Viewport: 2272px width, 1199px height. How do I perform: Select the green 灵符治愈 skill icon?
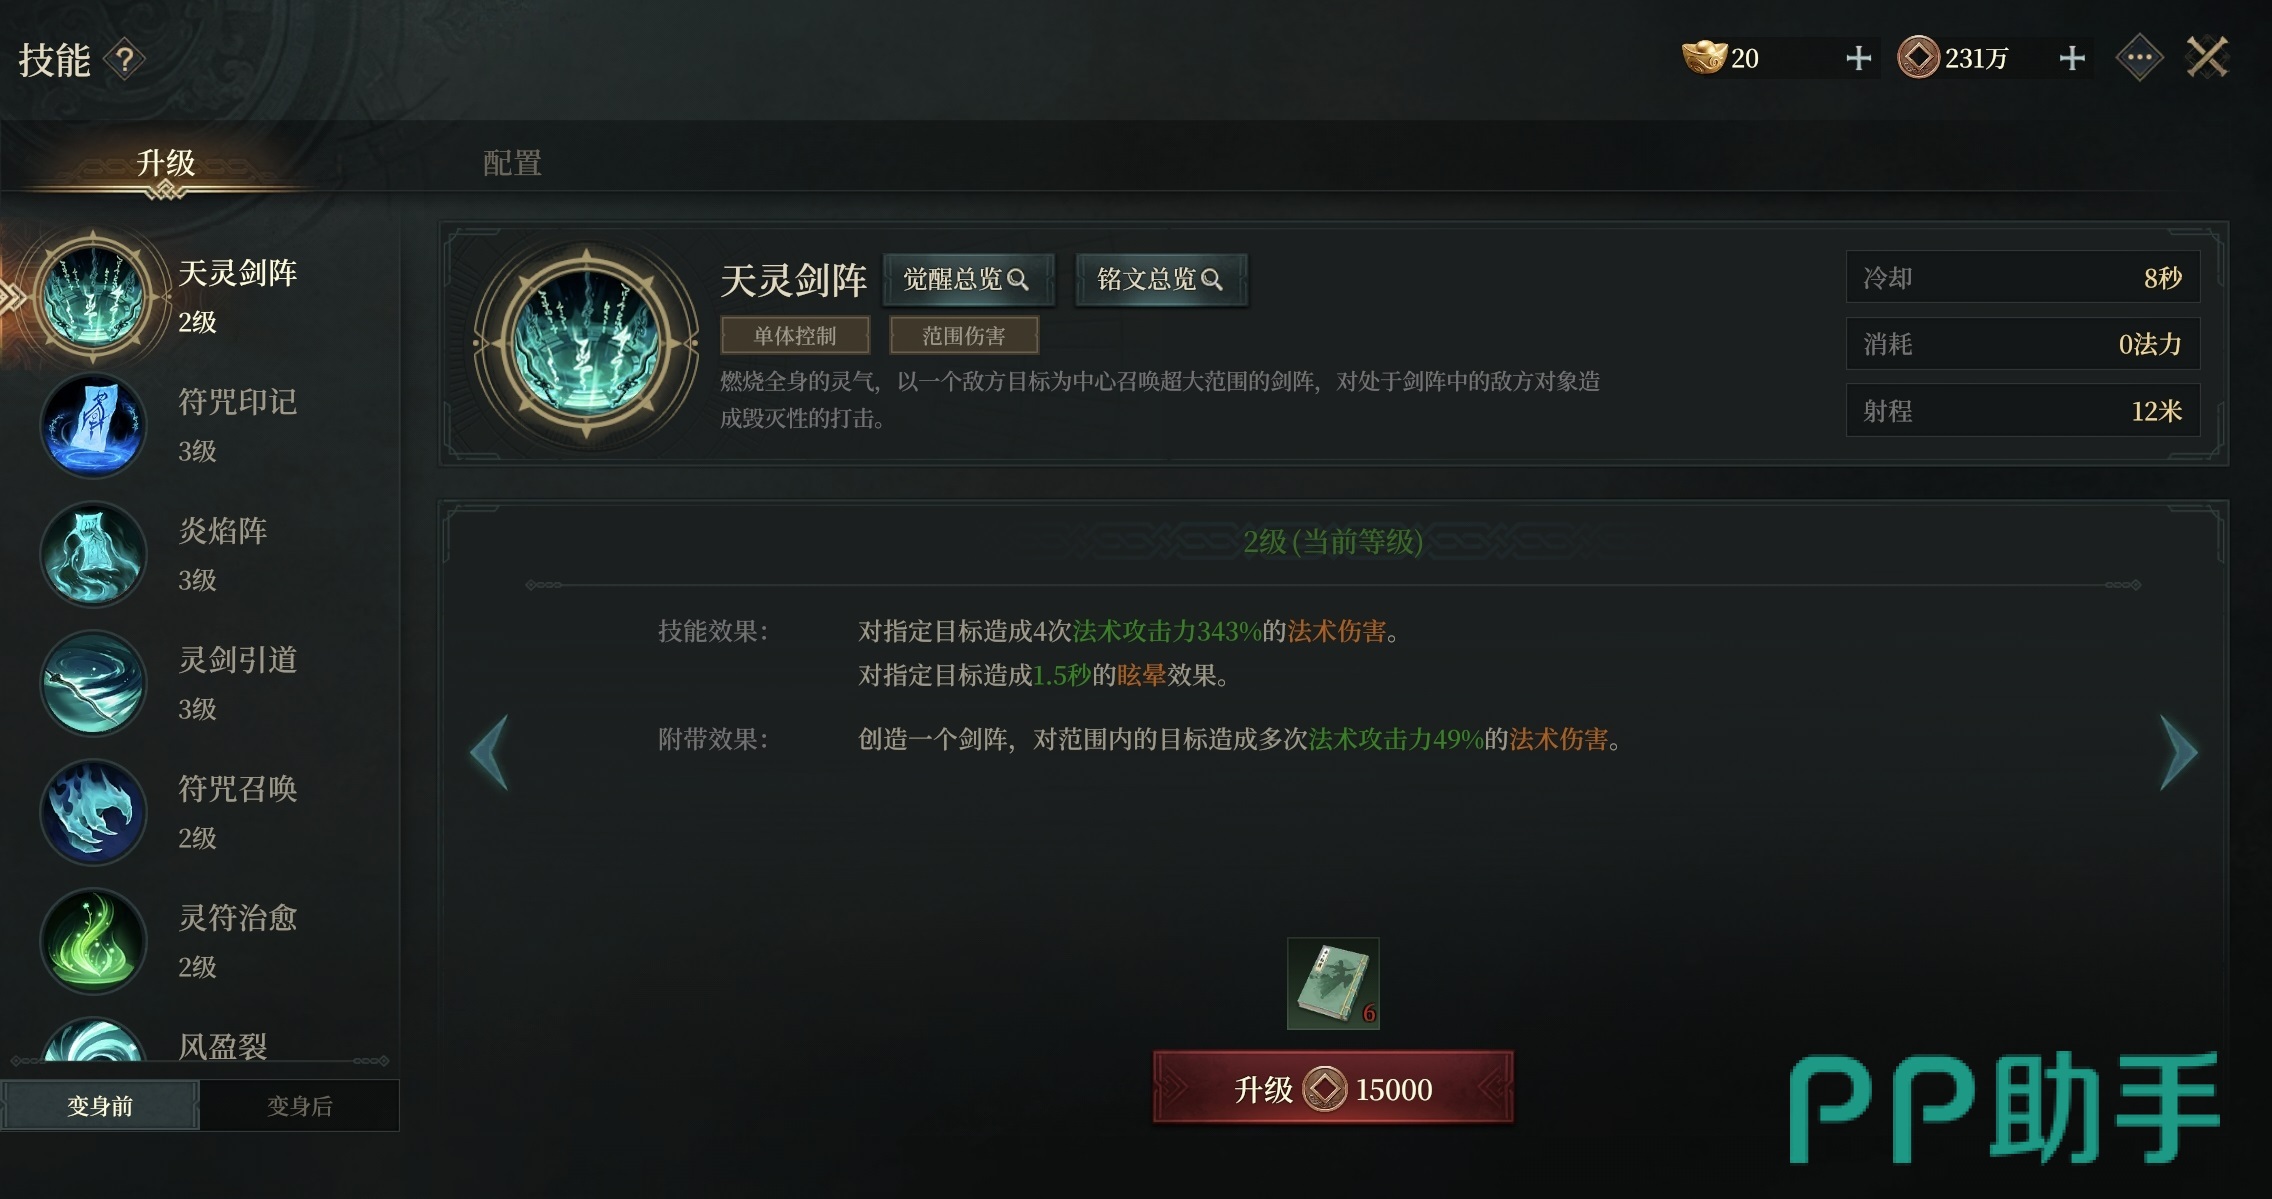click(93, 942)
